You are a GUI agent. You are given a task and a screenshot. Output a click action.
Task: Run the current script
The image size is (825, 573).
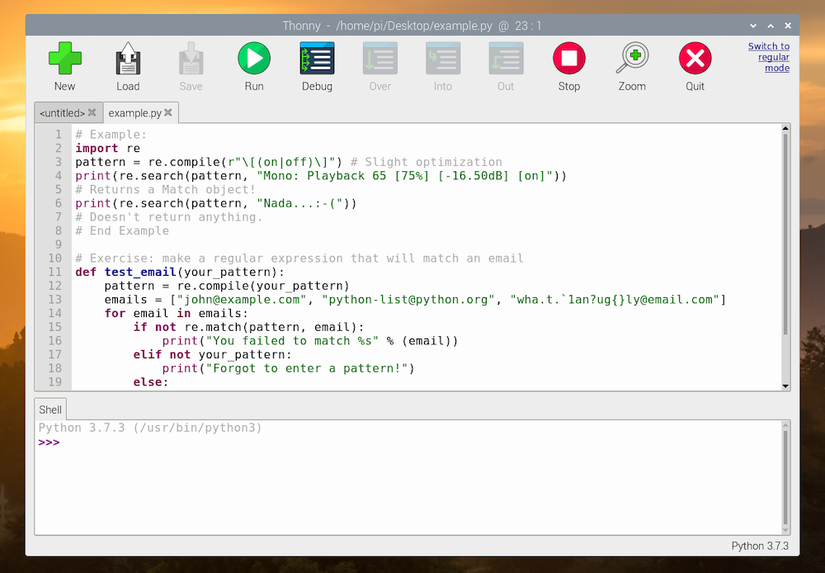(x=254, y=60)
